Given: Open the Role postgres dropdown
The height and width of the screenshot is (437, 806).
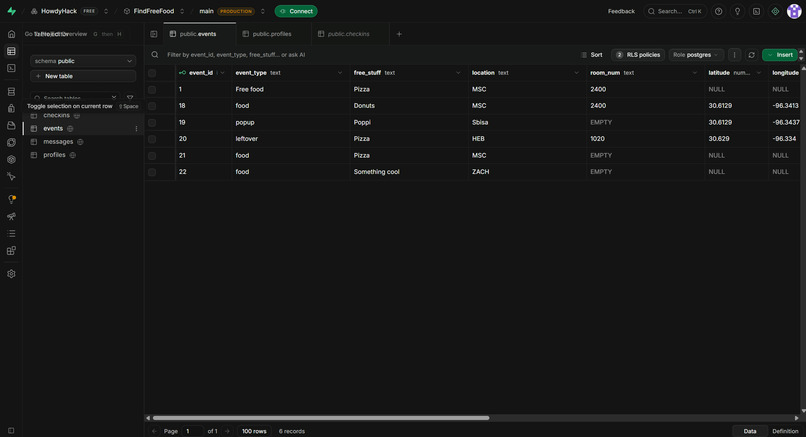Looking at the screenshot, I should click(x=696, y=55).
